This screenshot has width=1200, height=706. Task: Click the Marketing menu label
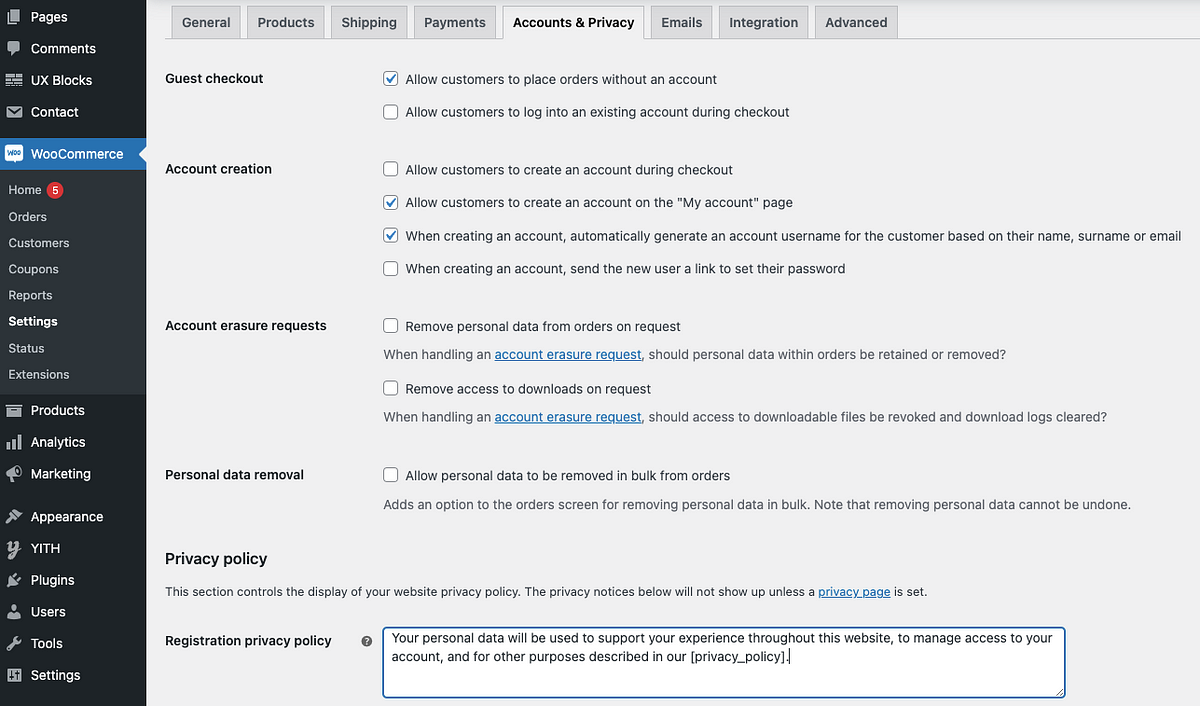(61, 474)
